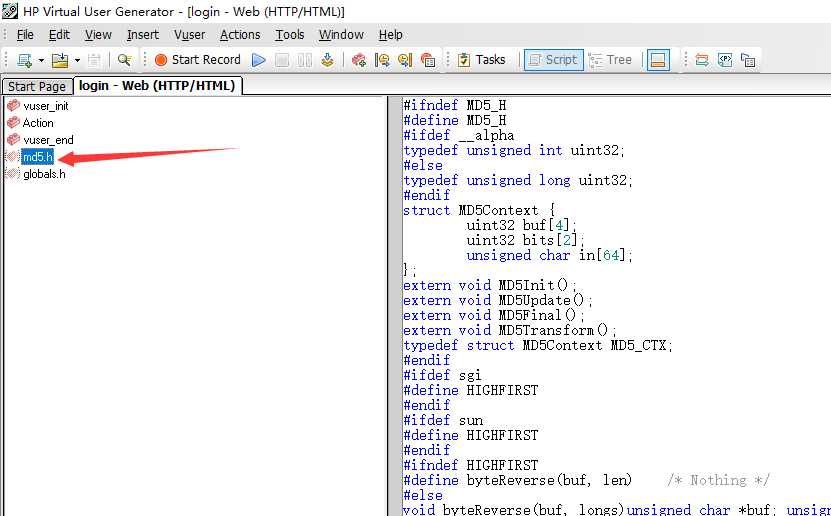831x516 pixels.
Task: Click the '#ifdef sgi' code line
Action: (x=443, y=375)
